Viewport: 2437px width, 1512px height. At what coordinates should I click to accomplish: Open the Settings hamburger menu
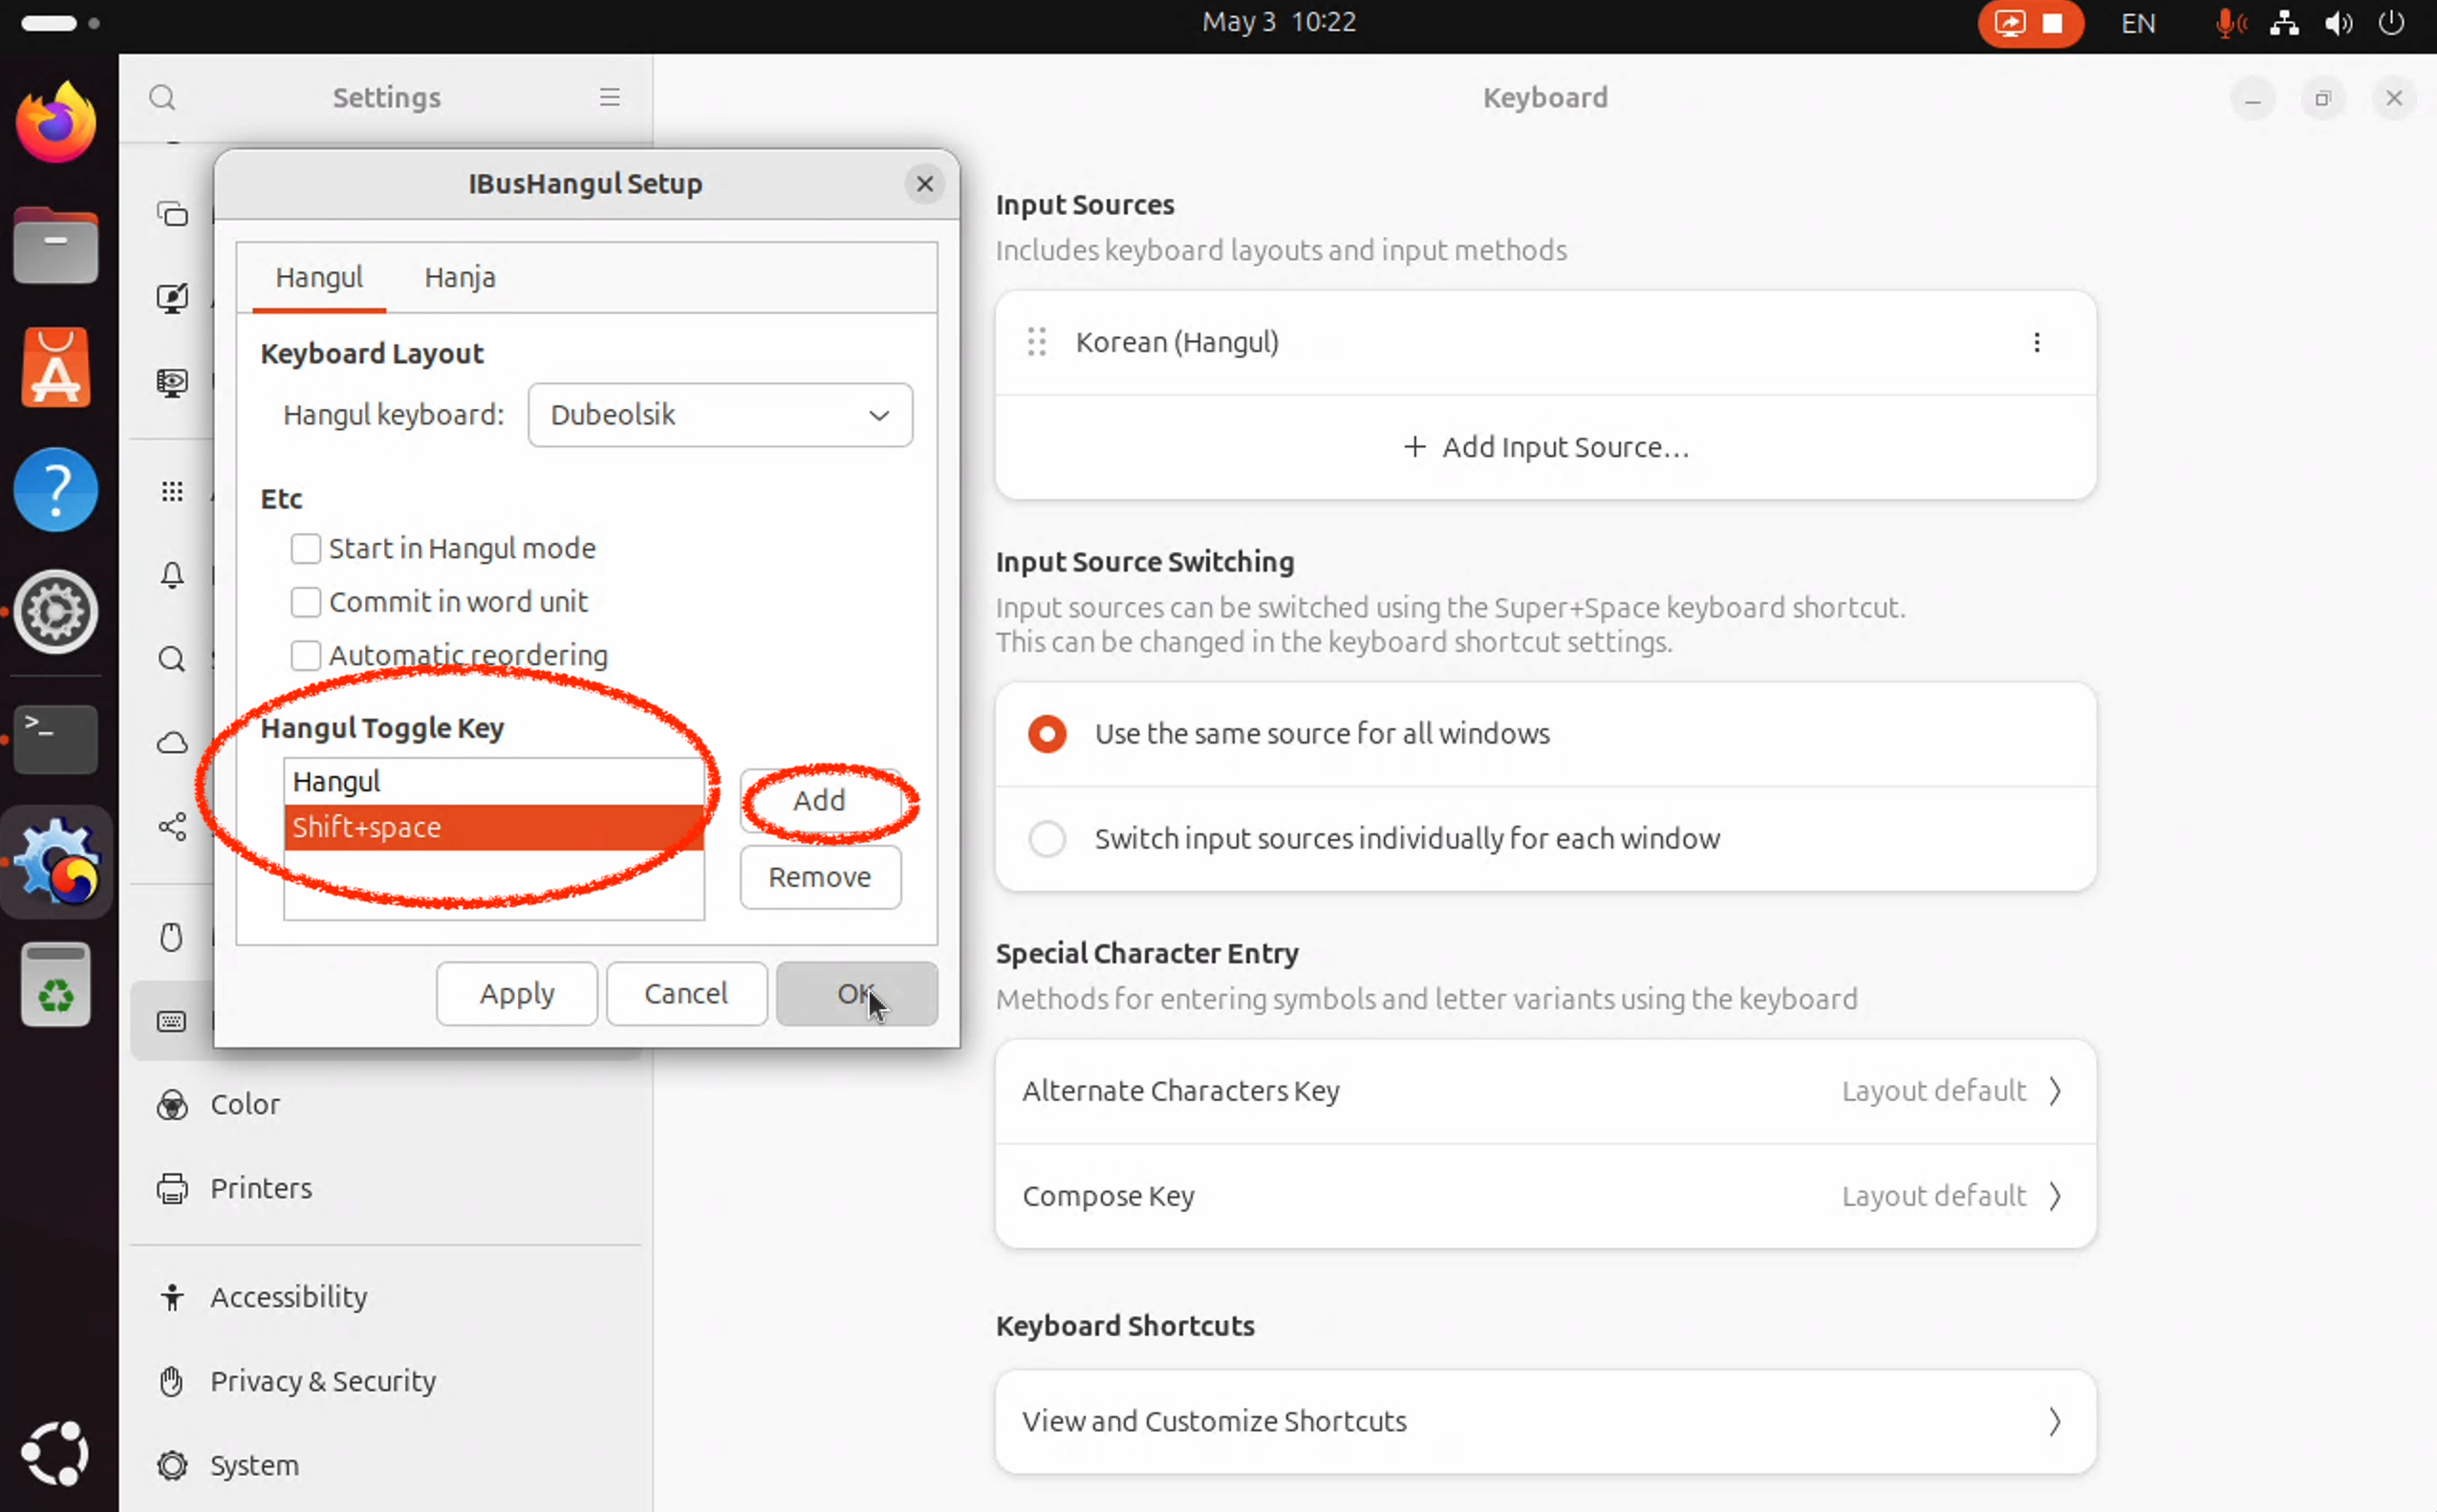click(x=609, y=97)
